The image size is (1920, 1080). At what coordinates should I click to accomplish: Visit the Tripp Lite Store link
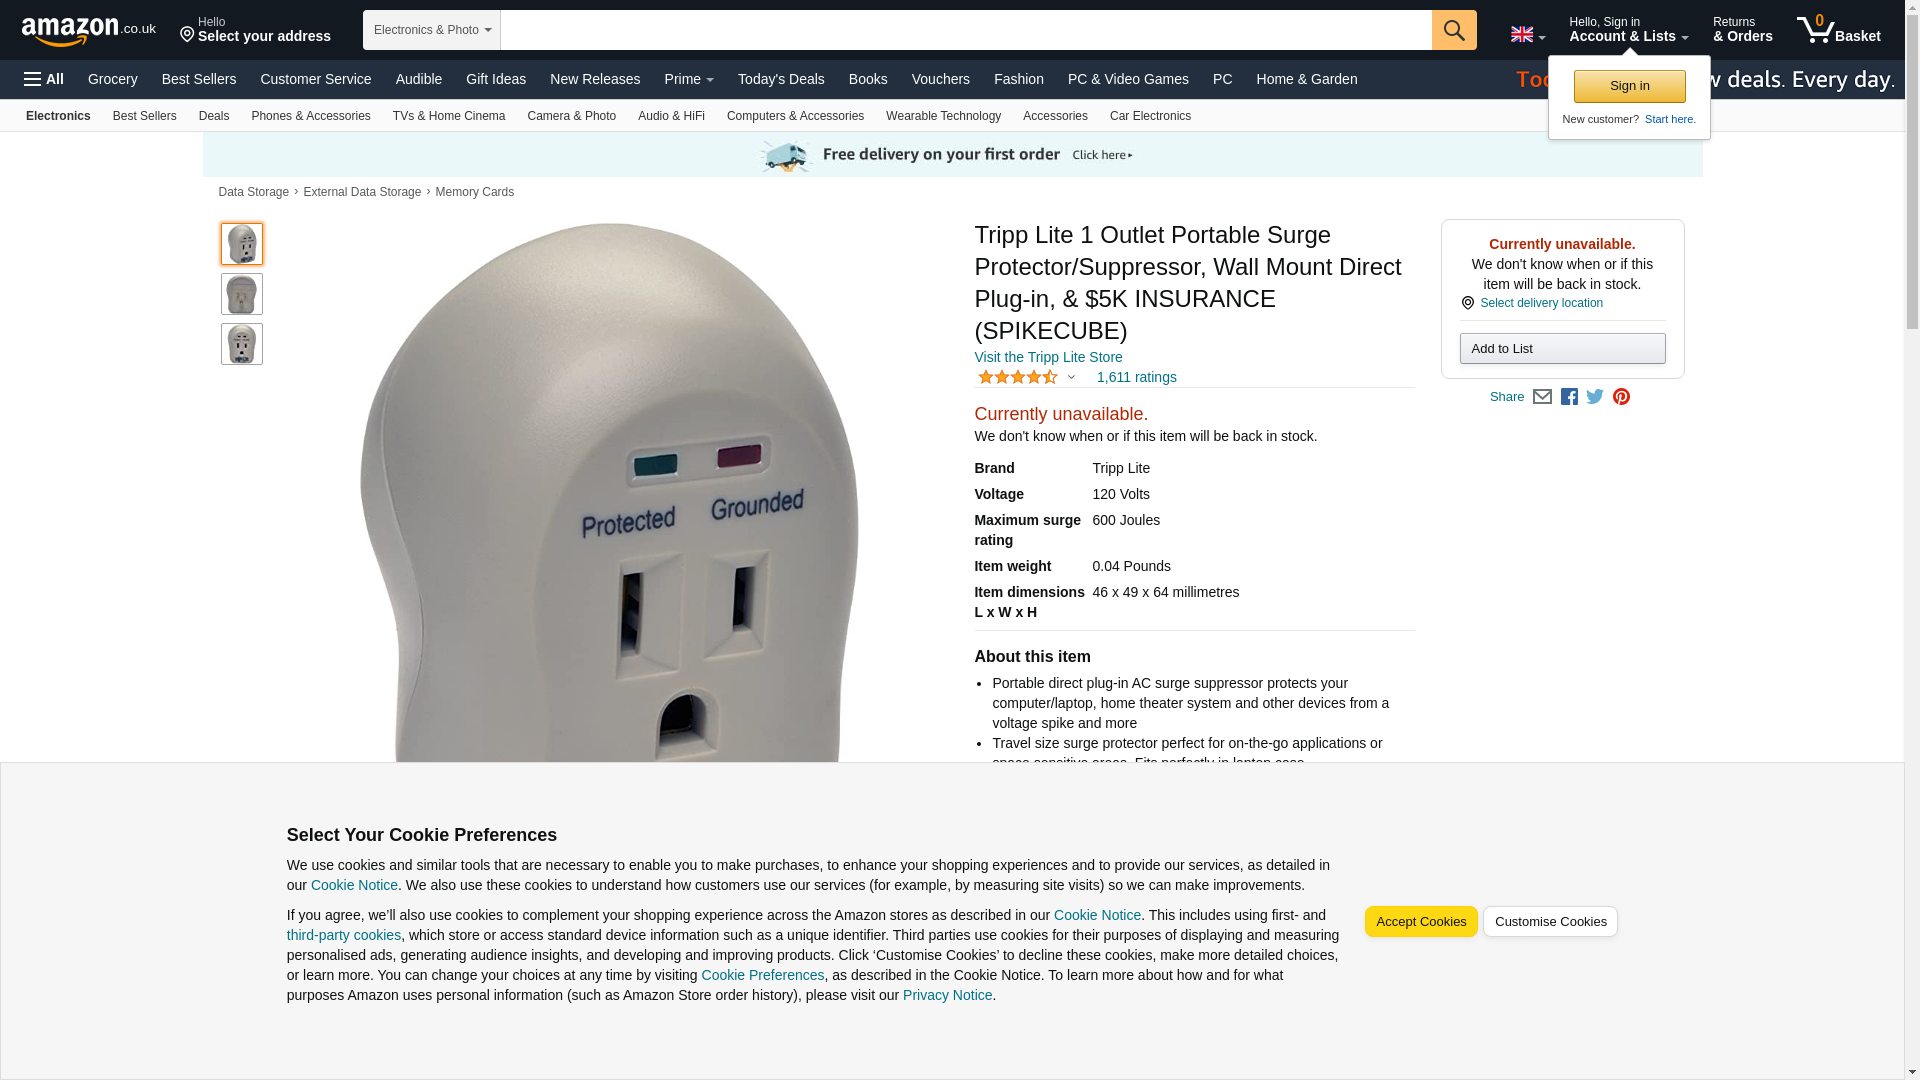(x=1048, y=357)
